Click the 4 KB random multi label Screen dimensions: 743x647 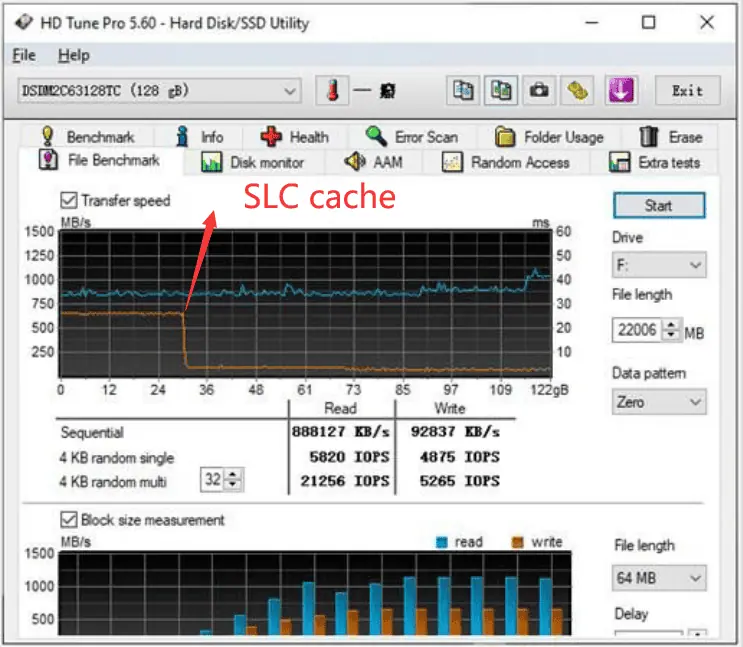[x=113, y=482]
